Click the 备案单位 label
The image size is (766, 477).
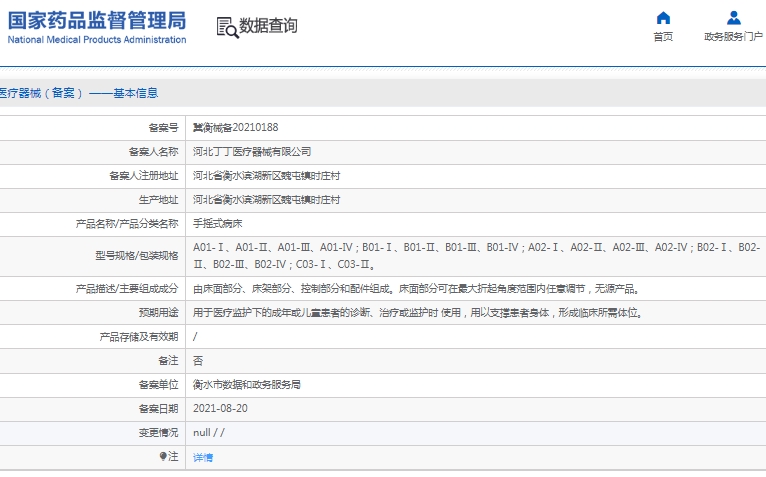[159, 385]
